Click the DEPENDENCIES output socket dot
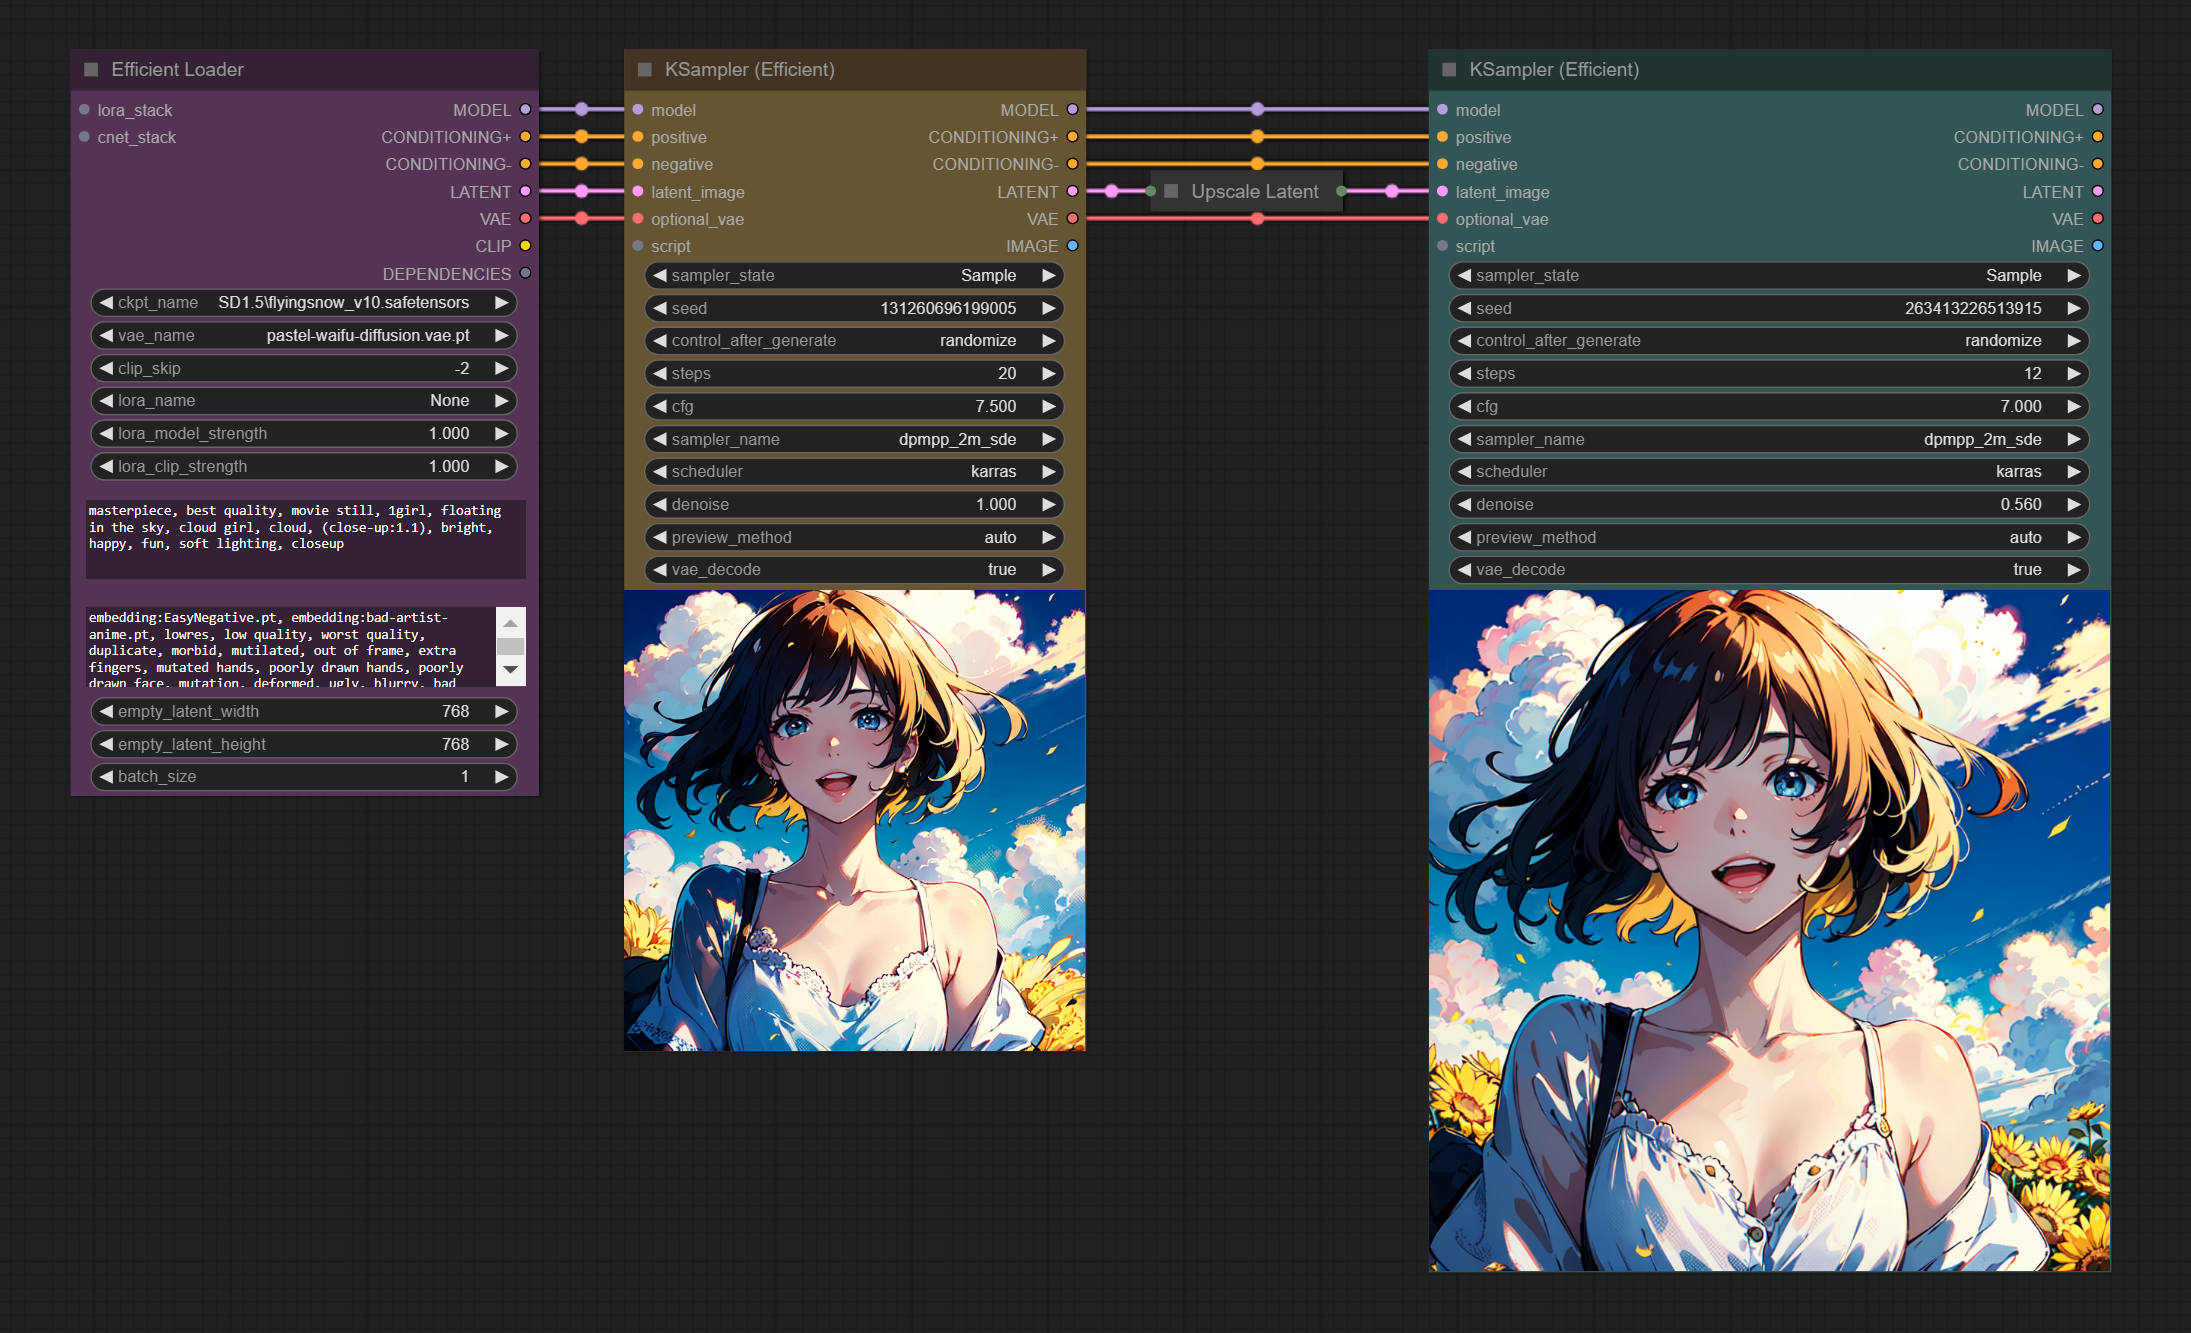 coord(525,273)
